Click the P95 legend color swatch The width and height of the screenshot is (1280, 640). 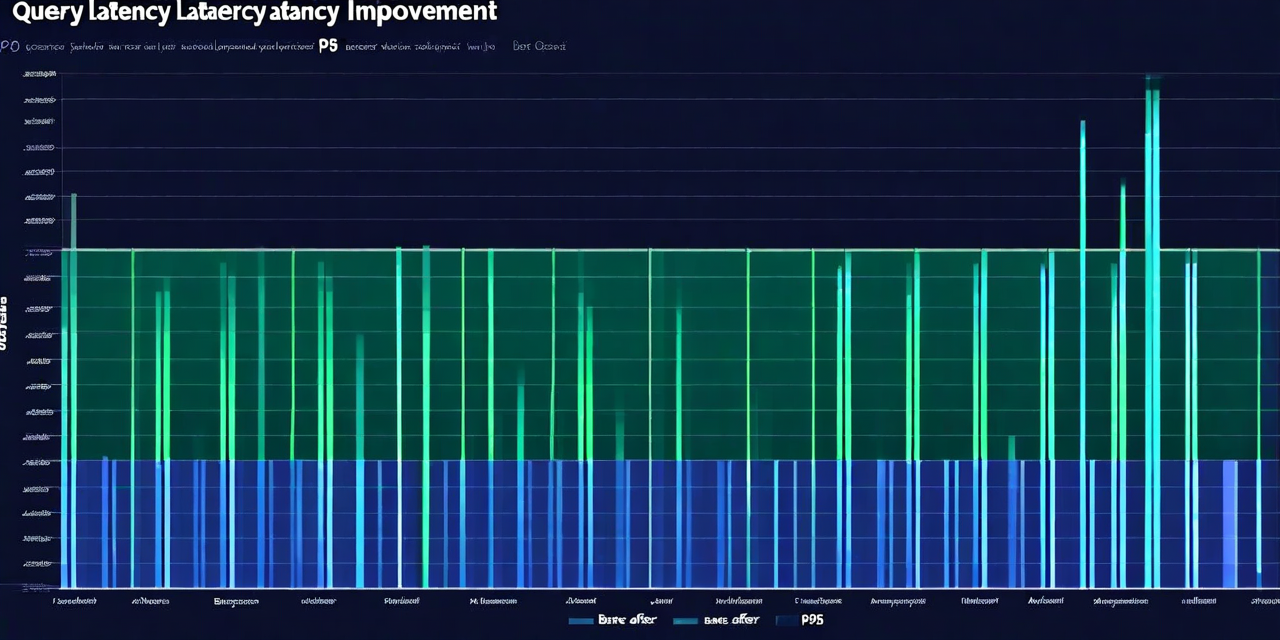[x=786, y=620]
